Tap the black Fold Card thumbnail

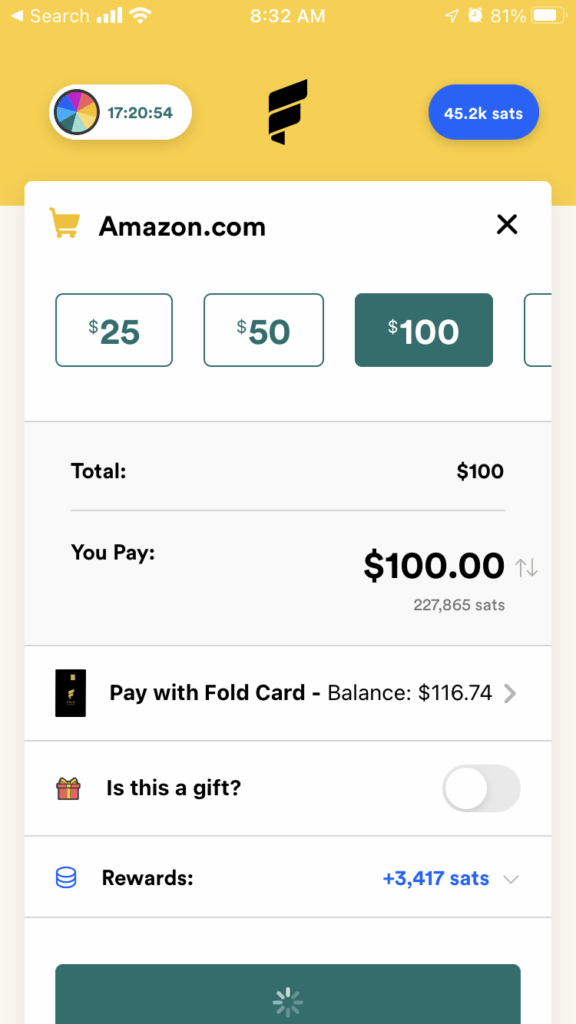(x=71, y=693)
